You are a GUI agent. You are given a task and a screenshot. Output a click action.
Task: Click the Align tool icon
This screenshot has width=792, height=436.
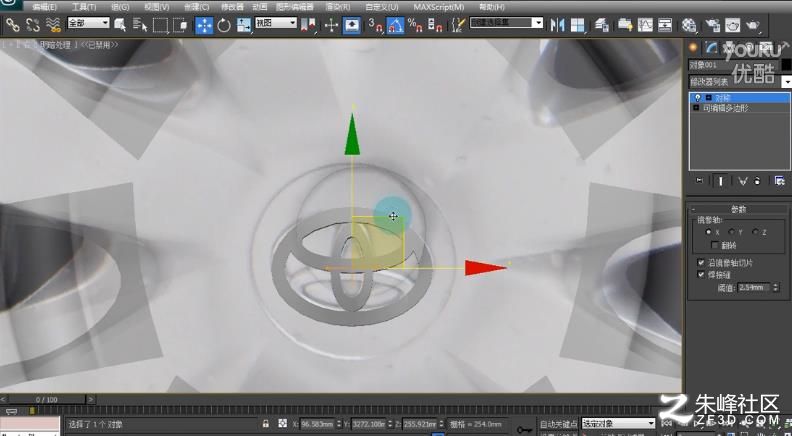[x=577, y=25]
